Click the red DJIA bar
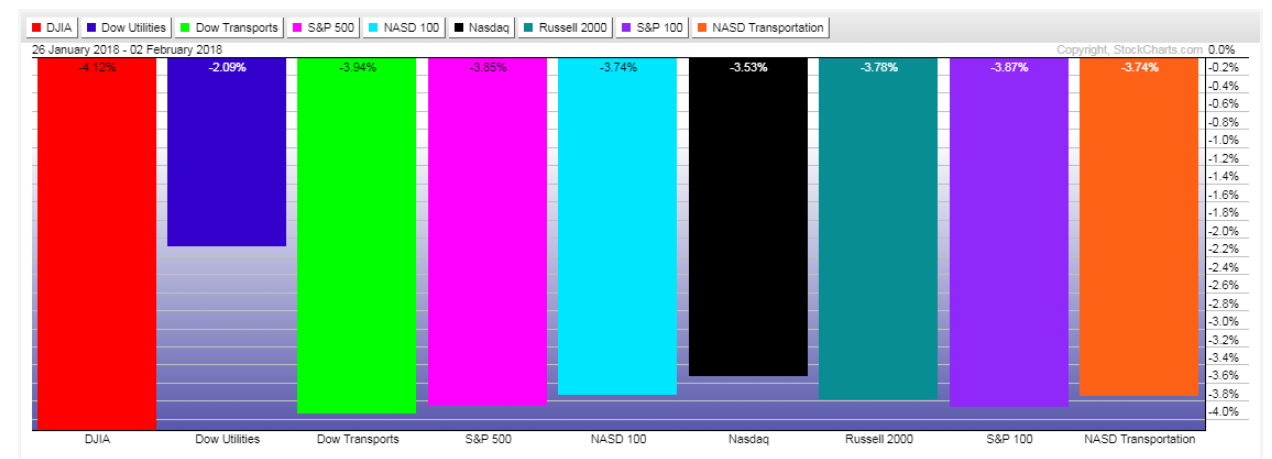 pyautogui.click(x=96, y=243)
